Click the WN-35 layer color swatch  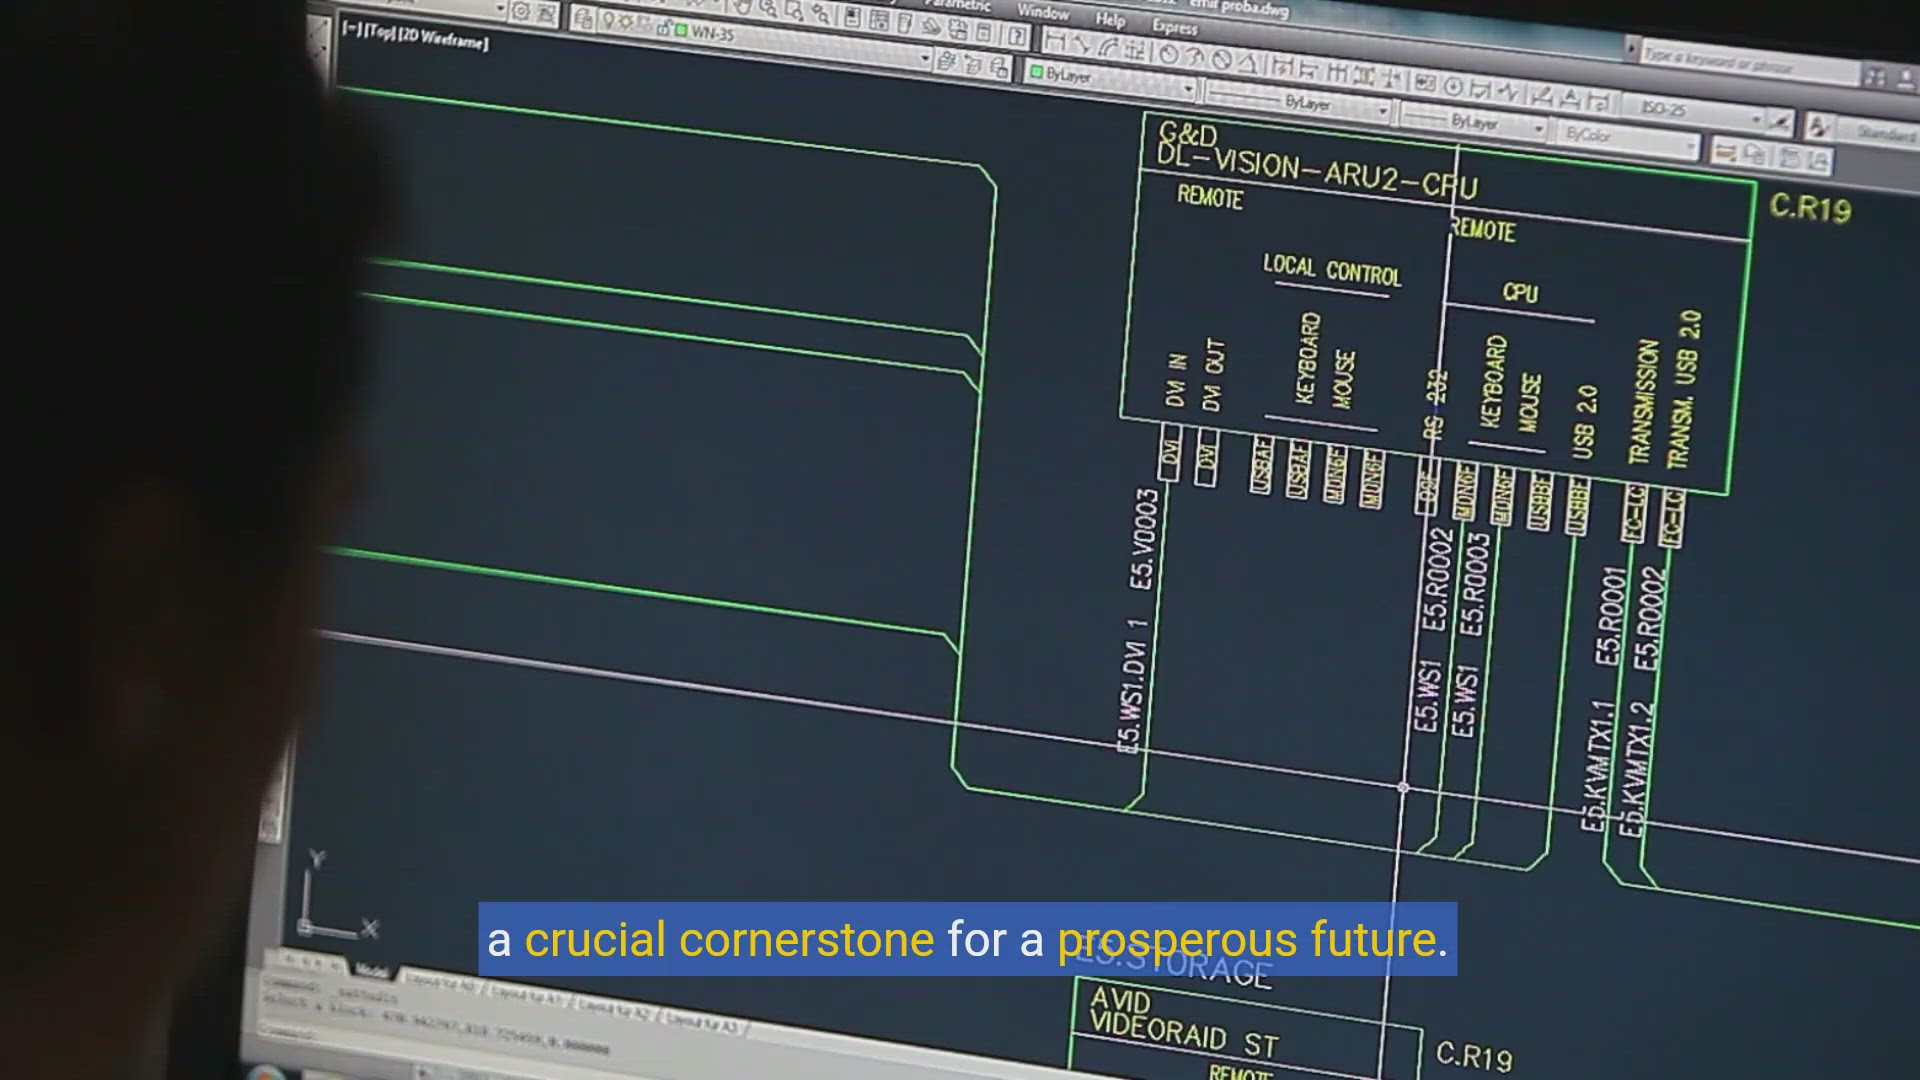coord(681,30)
